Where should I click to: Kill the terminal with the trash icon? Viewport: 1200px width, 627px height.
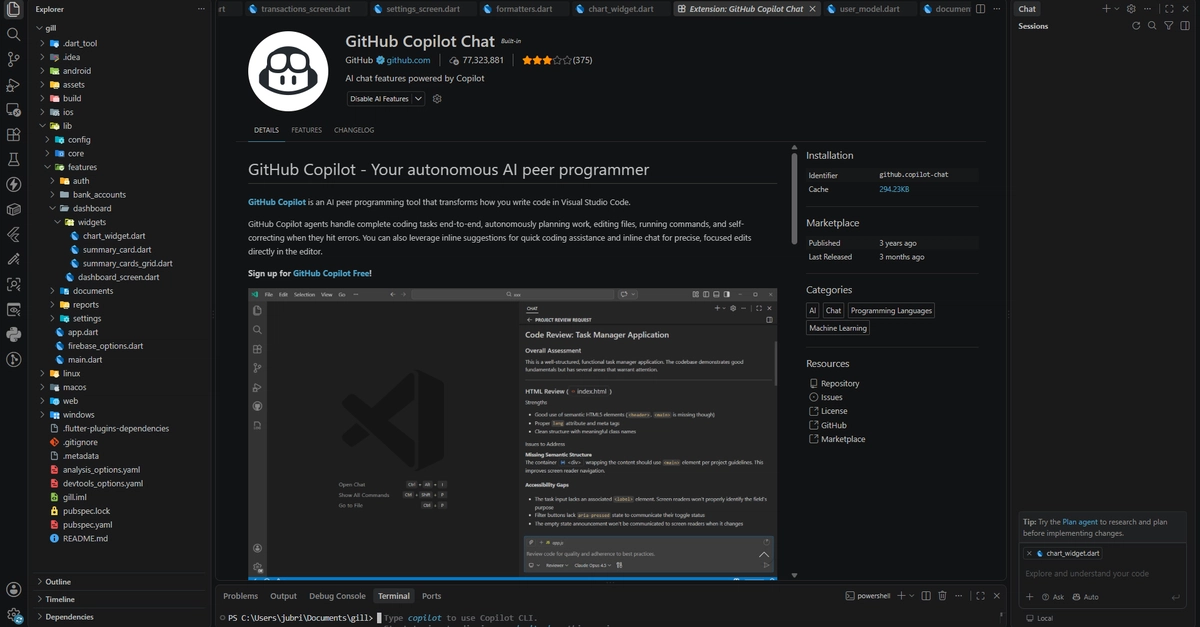pos(942,596)
